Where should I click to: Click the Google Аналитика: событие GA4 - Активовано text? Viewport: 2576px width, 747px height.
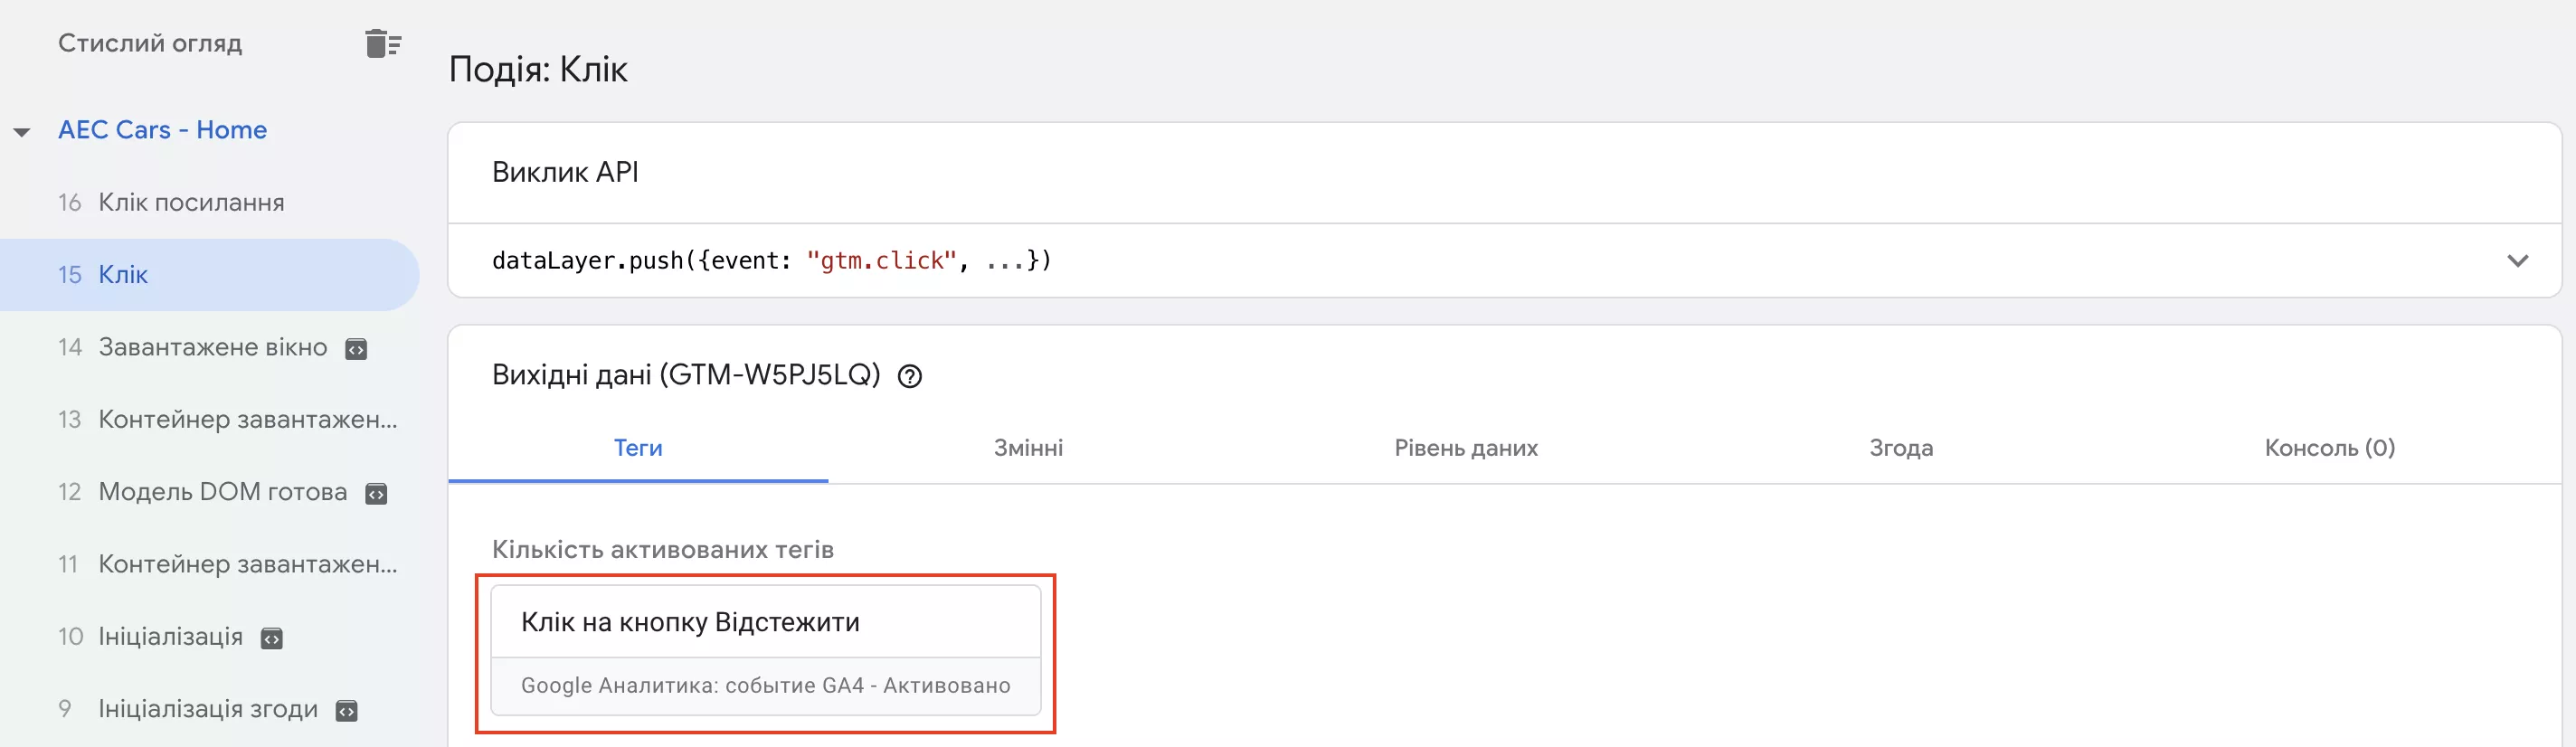coord(765,686)
